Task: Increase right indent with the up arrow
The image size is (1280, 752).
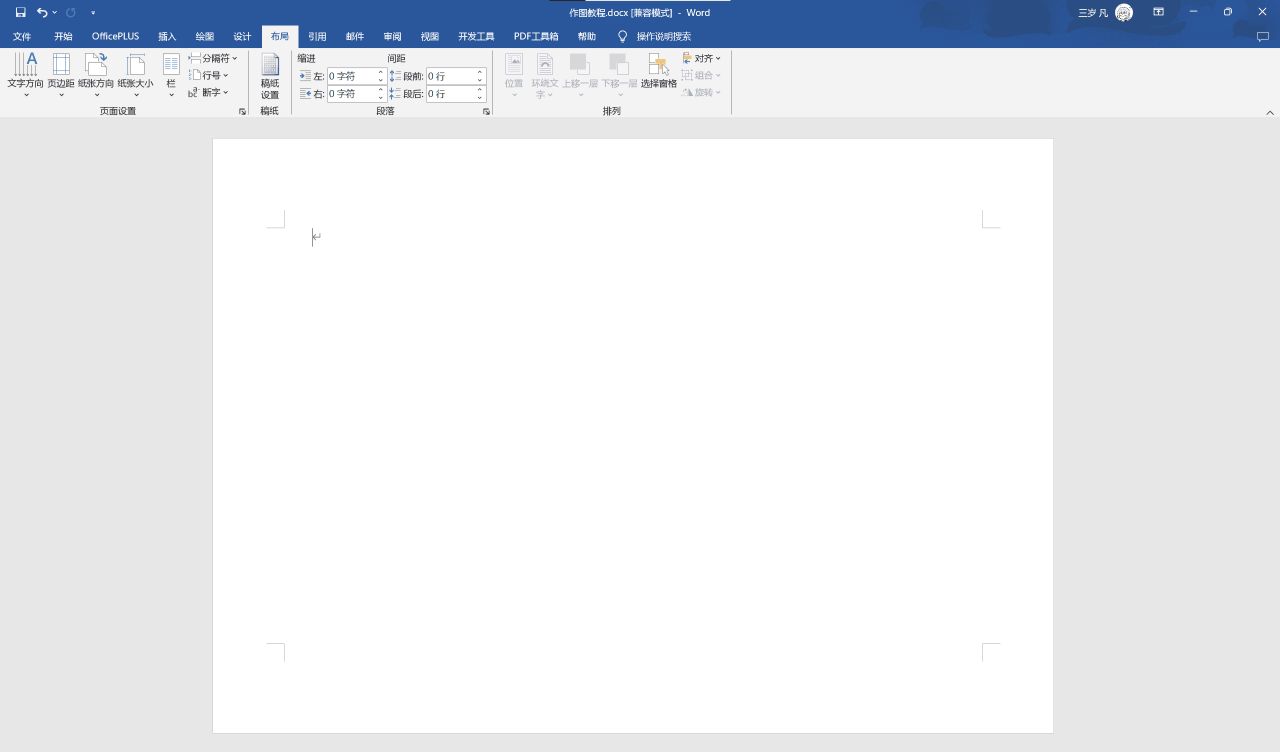Action: pyautogui.click(x=381, y=90)
